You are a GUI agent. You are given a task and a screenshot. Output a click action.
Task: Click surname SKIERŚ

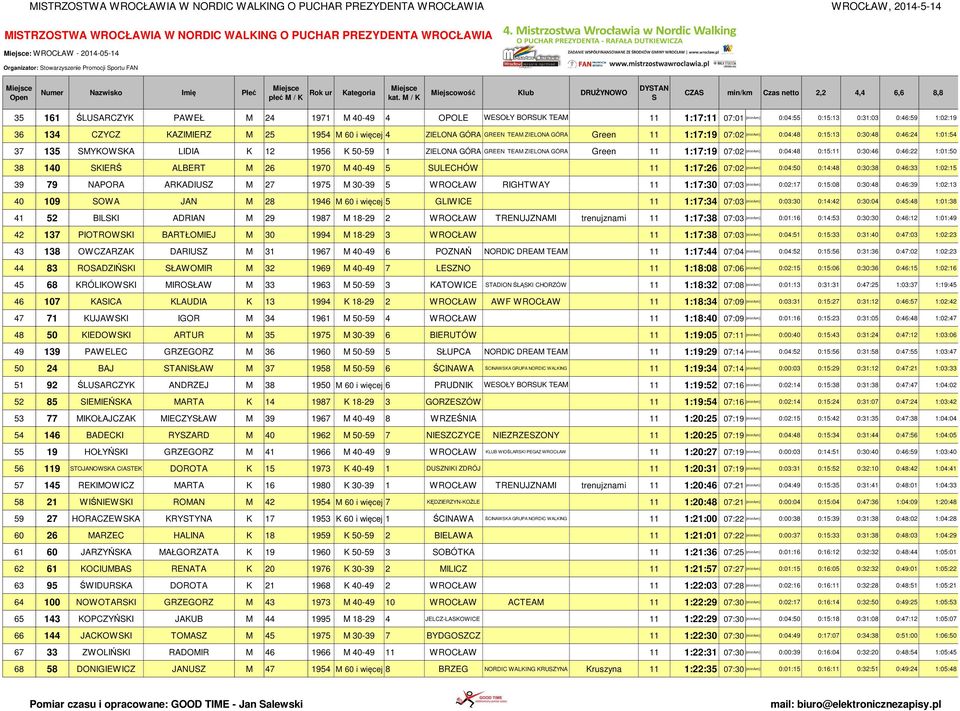106,168
